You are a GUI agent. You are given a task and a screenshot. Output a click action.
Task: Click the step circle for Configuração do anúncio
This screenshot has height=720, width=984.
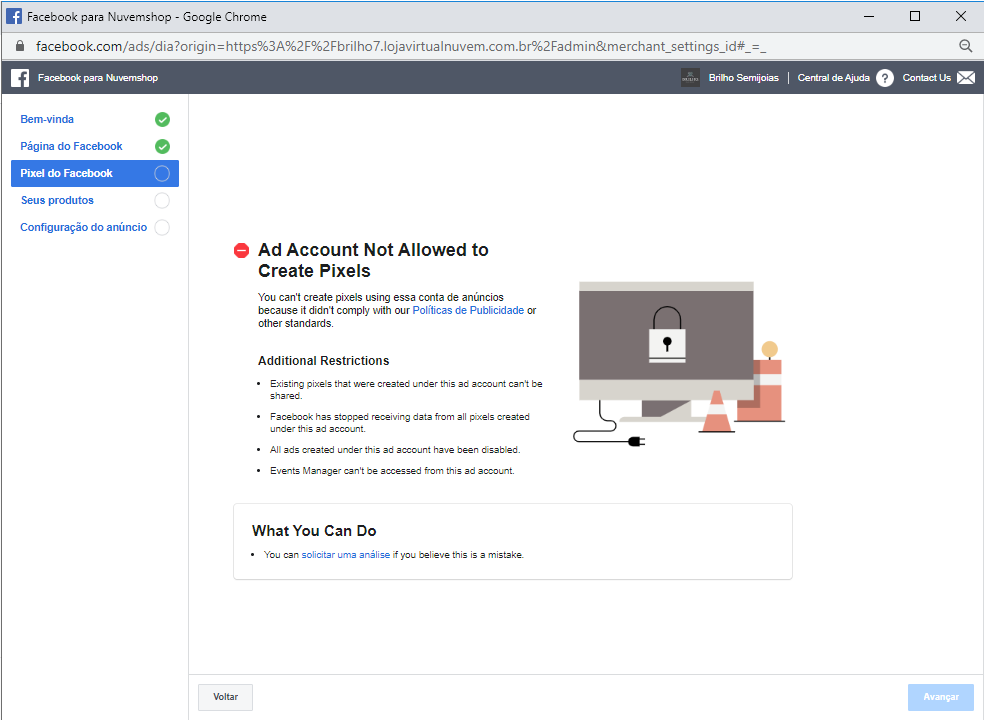tap(162, 227)
